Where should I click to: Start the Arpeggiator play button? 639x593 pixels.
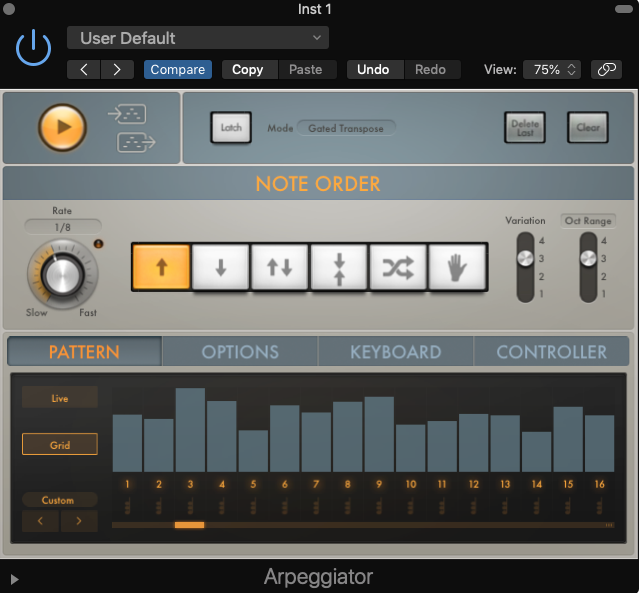62,128
